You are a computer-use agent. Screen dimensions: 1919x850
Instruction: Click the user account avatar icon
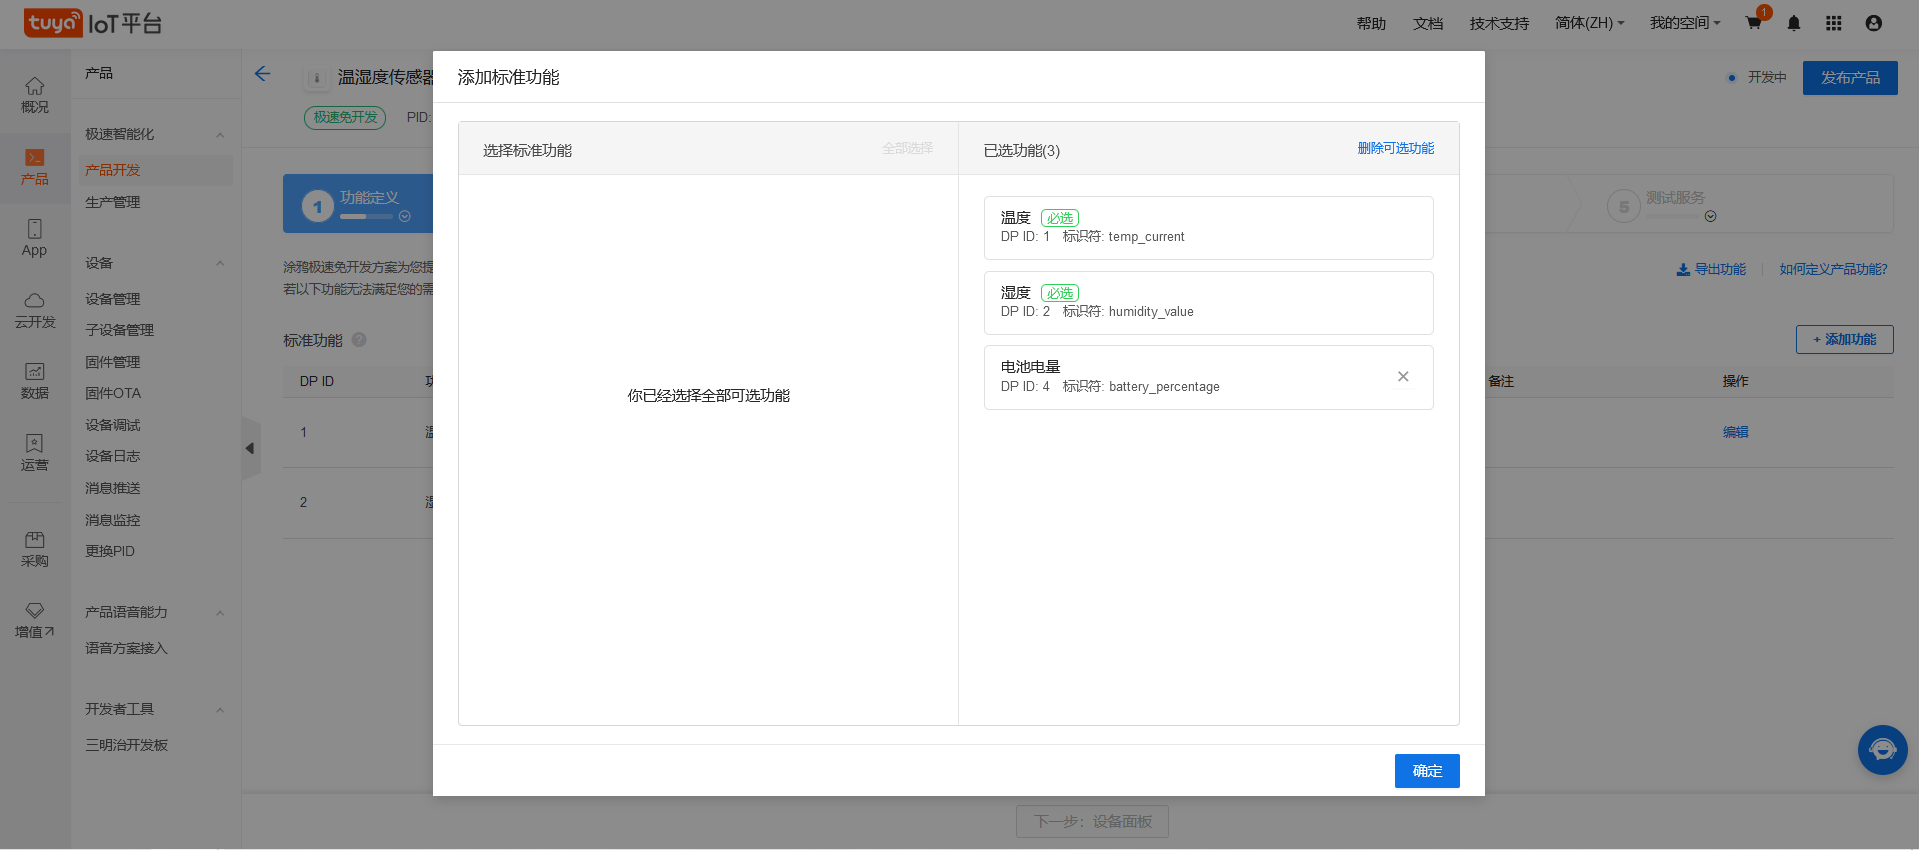click(1874, 23)
